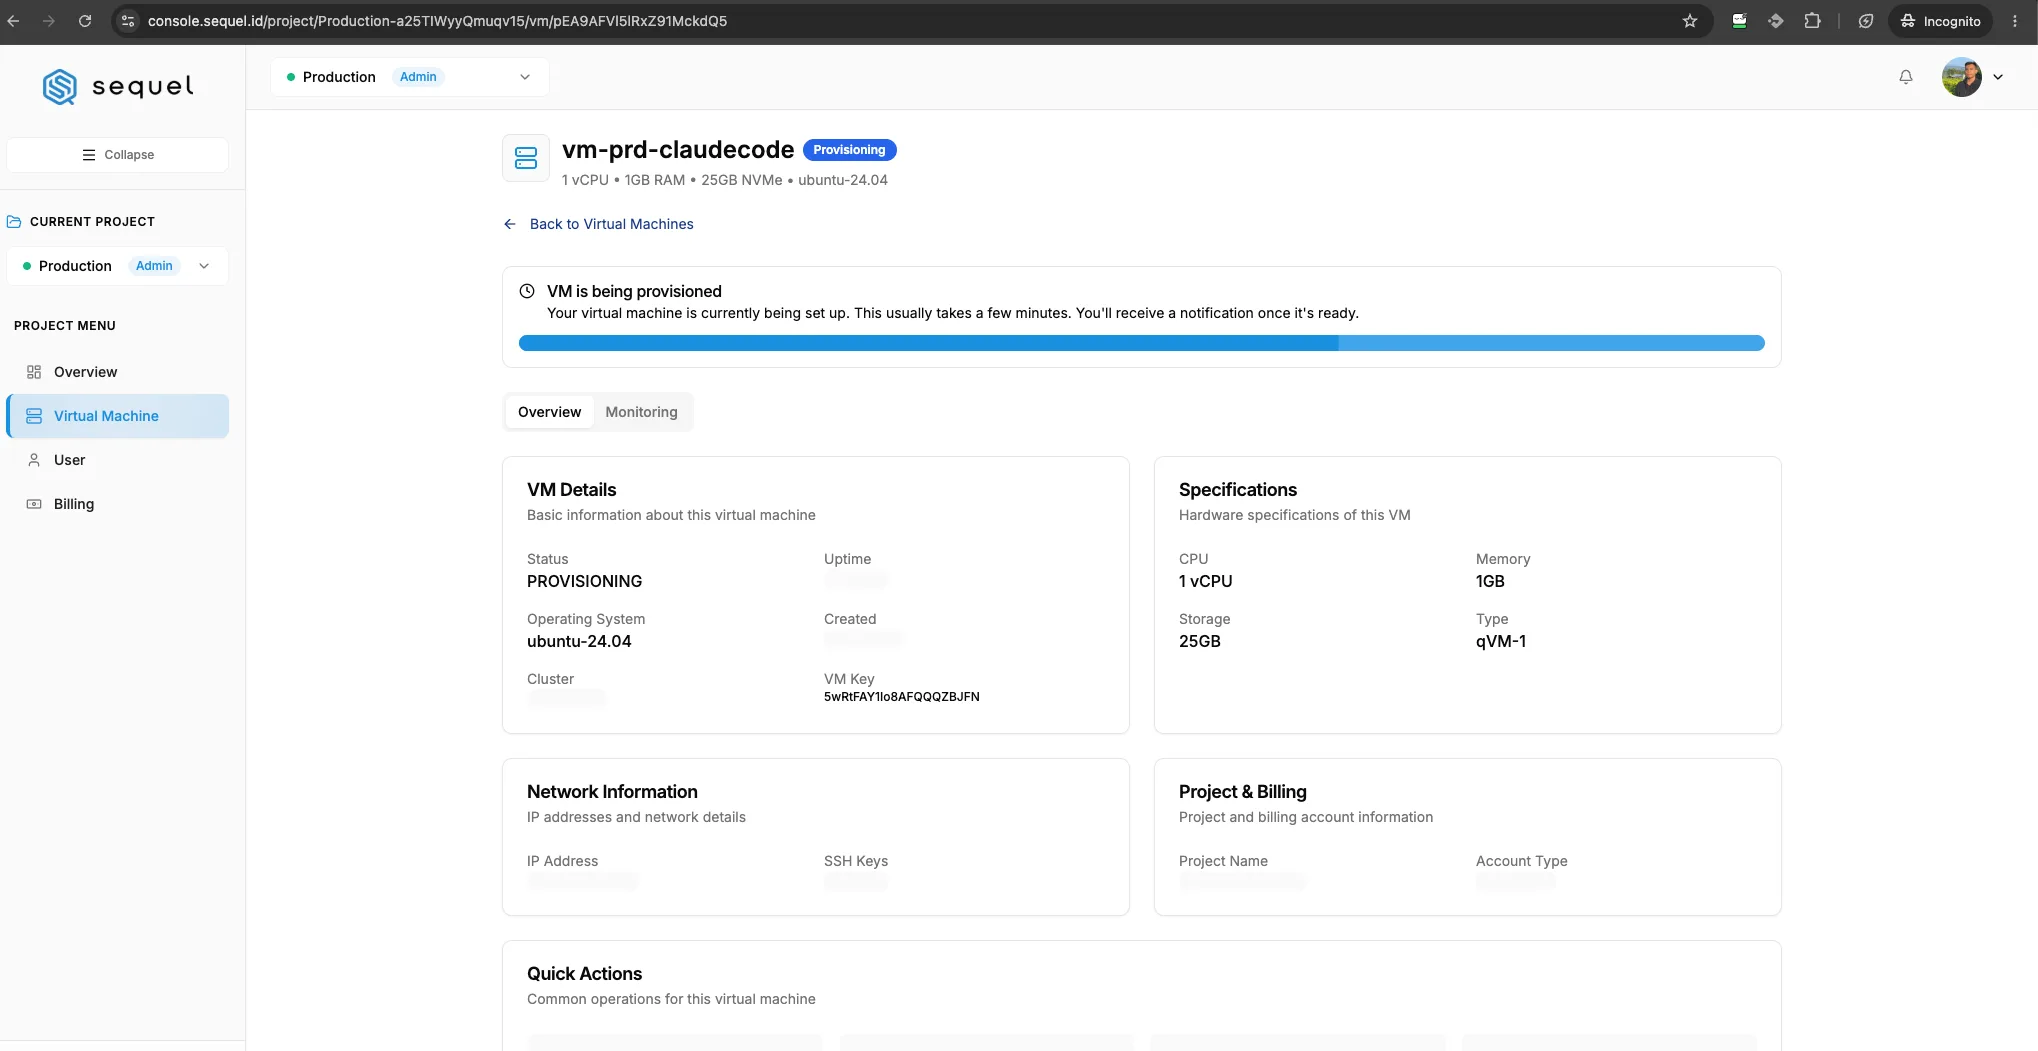This screenshot has height=1051, width=2038.
Task: Click the VM server icon beside vm-prd-claudecode
Action: click(526, 158)
